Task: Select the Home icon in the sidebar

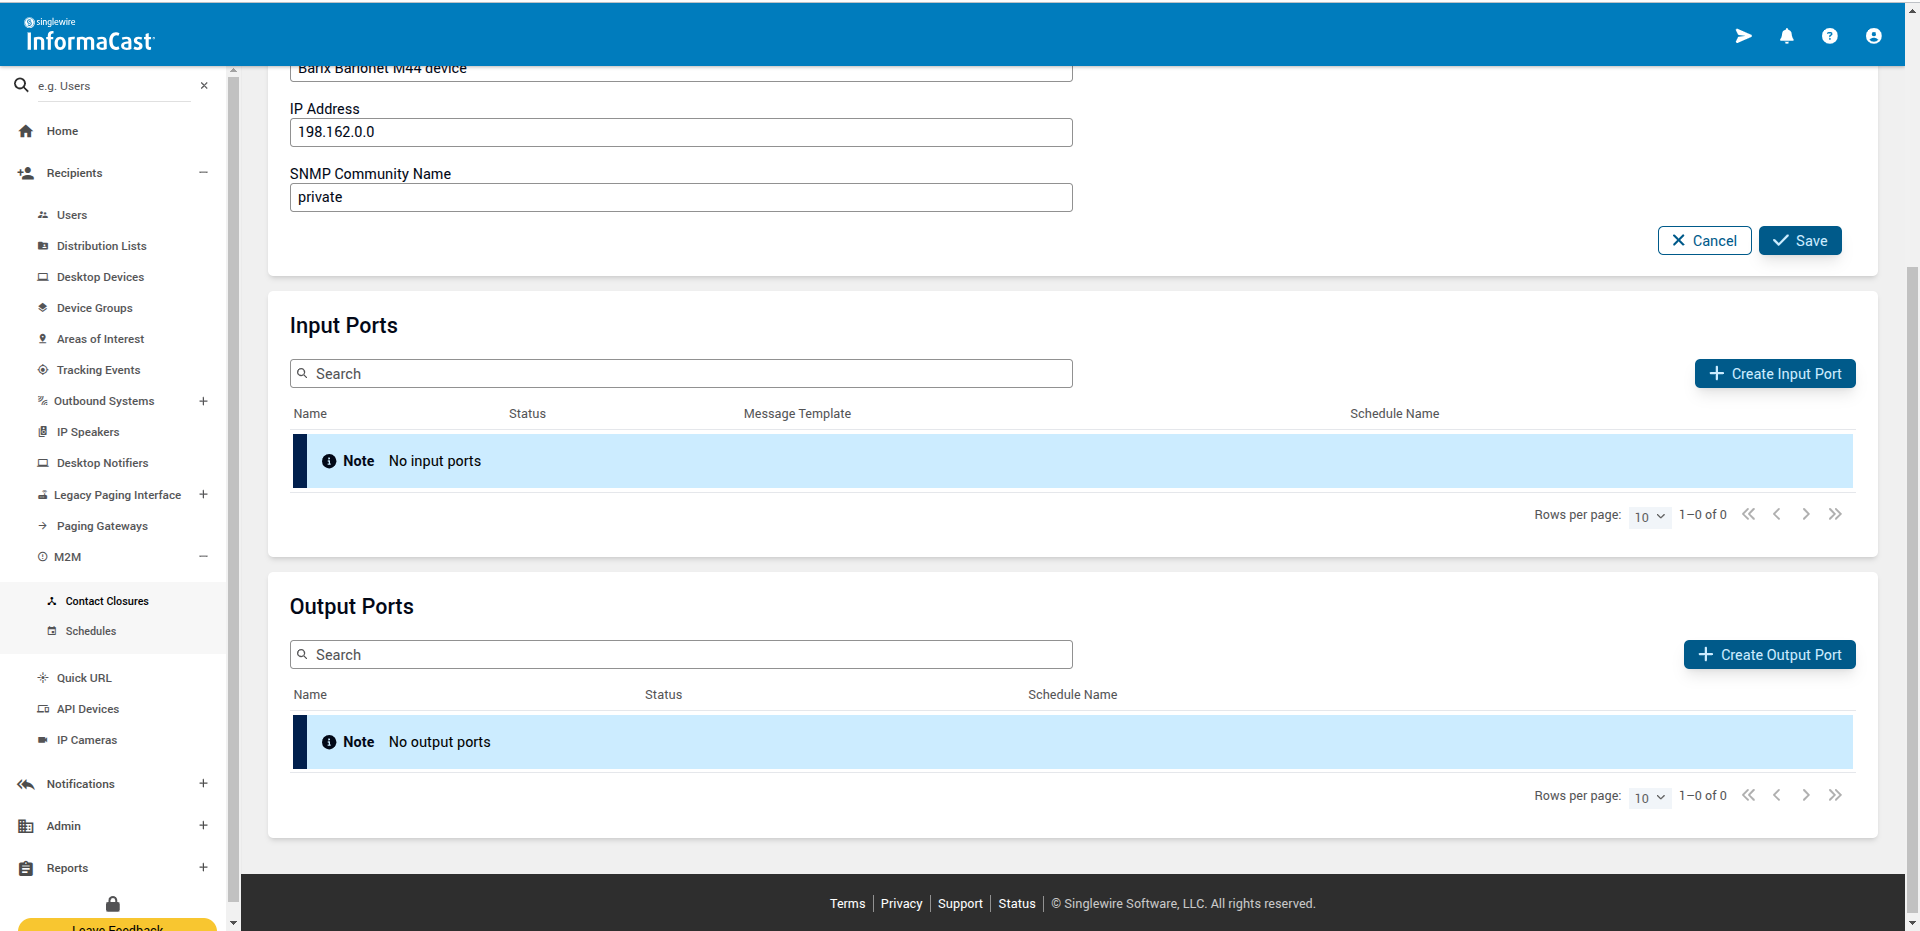Action: coord(24,131)
